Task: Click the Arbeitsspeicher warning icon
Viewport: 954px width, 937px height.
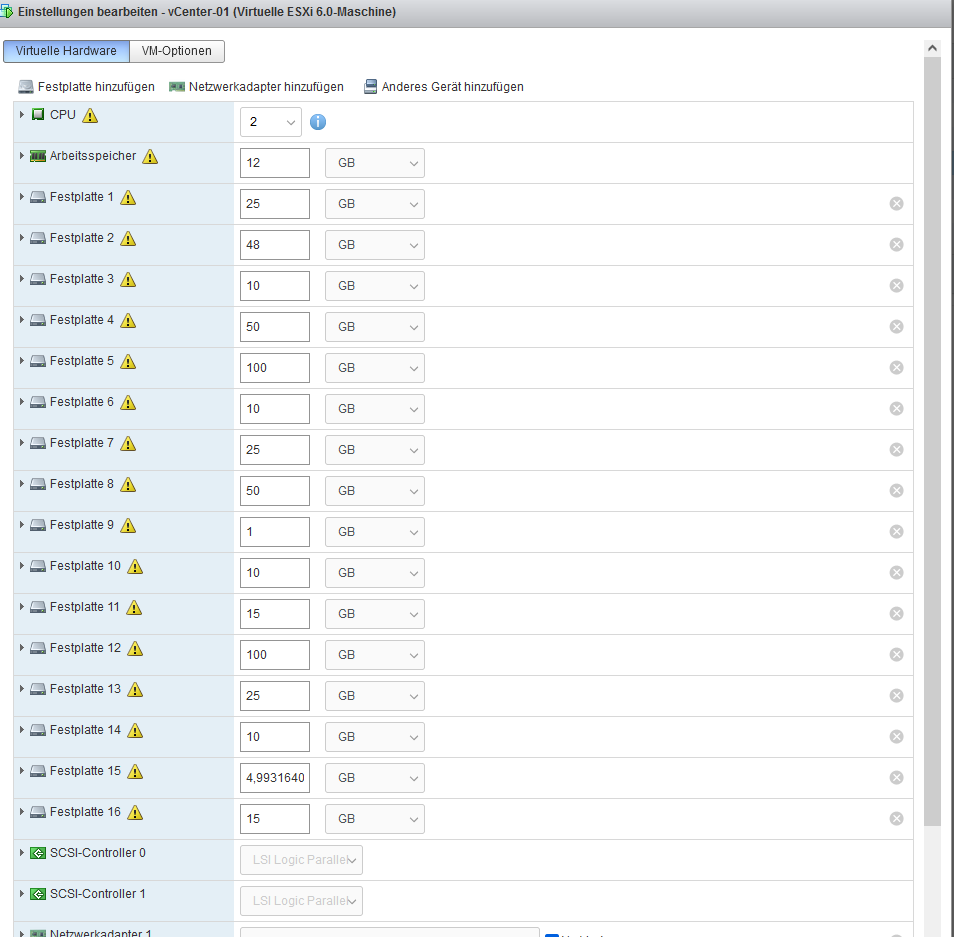Action: [x=150, y=157]
